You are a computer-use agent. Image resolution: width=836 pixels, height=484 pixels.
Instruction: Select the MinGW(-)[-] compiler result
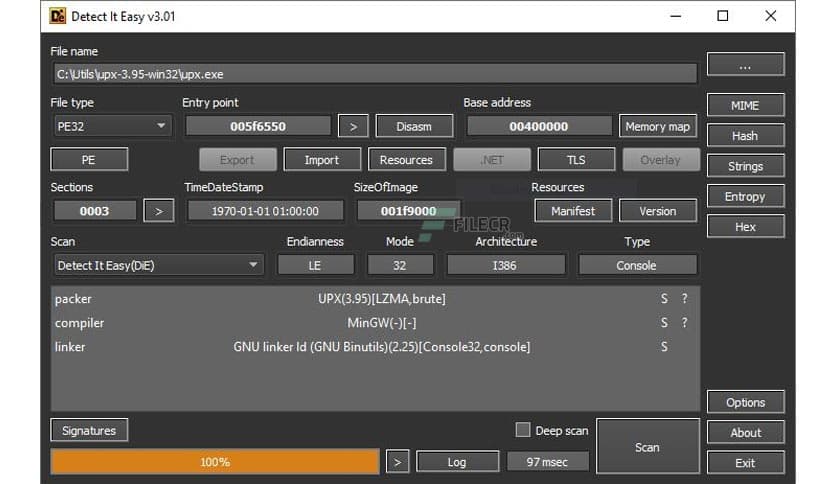point(382,322)
